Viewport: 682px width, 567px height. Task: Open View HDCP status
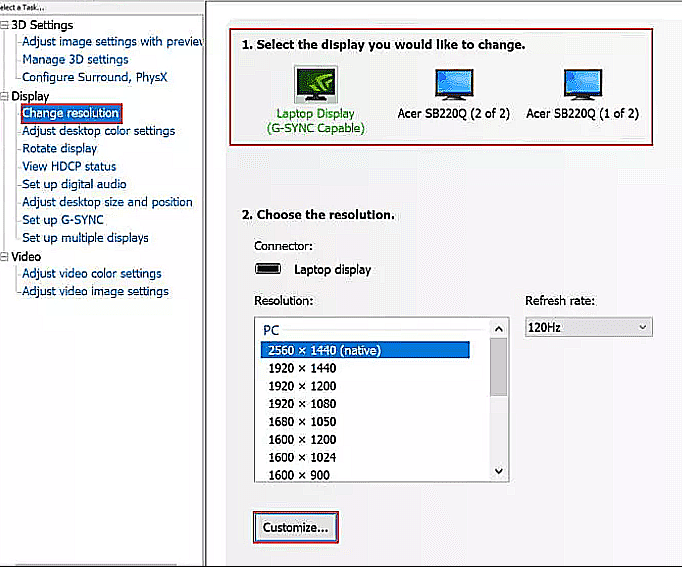[69, 167]
